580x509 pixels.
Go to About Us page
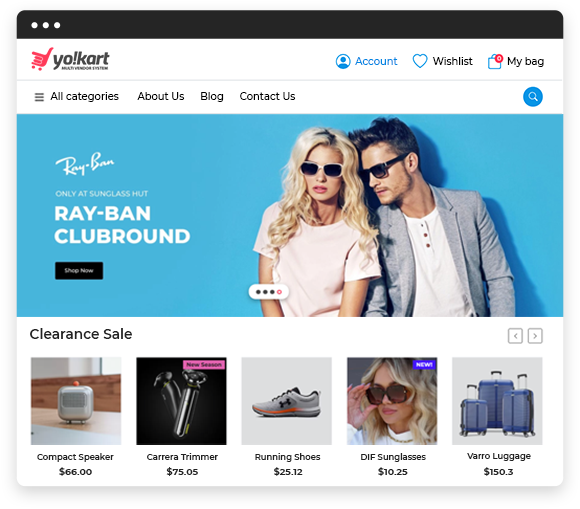(161, 96)
